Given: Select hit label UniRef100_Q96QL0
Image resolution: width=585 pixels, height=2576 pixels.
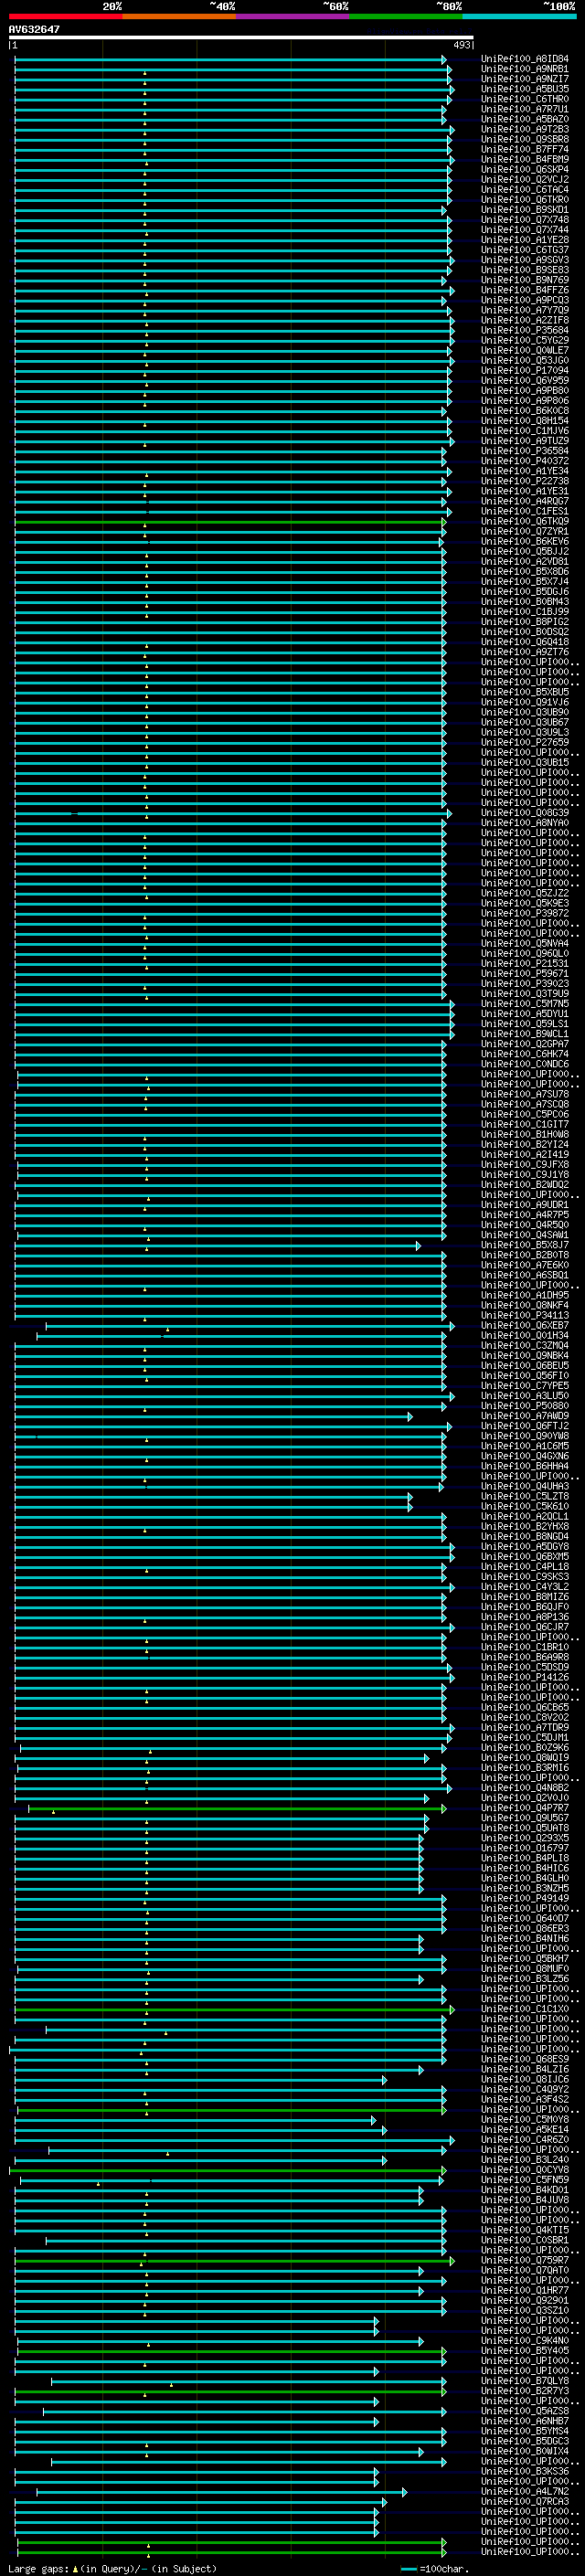Looking at the screenshot, I should (524, 953).
